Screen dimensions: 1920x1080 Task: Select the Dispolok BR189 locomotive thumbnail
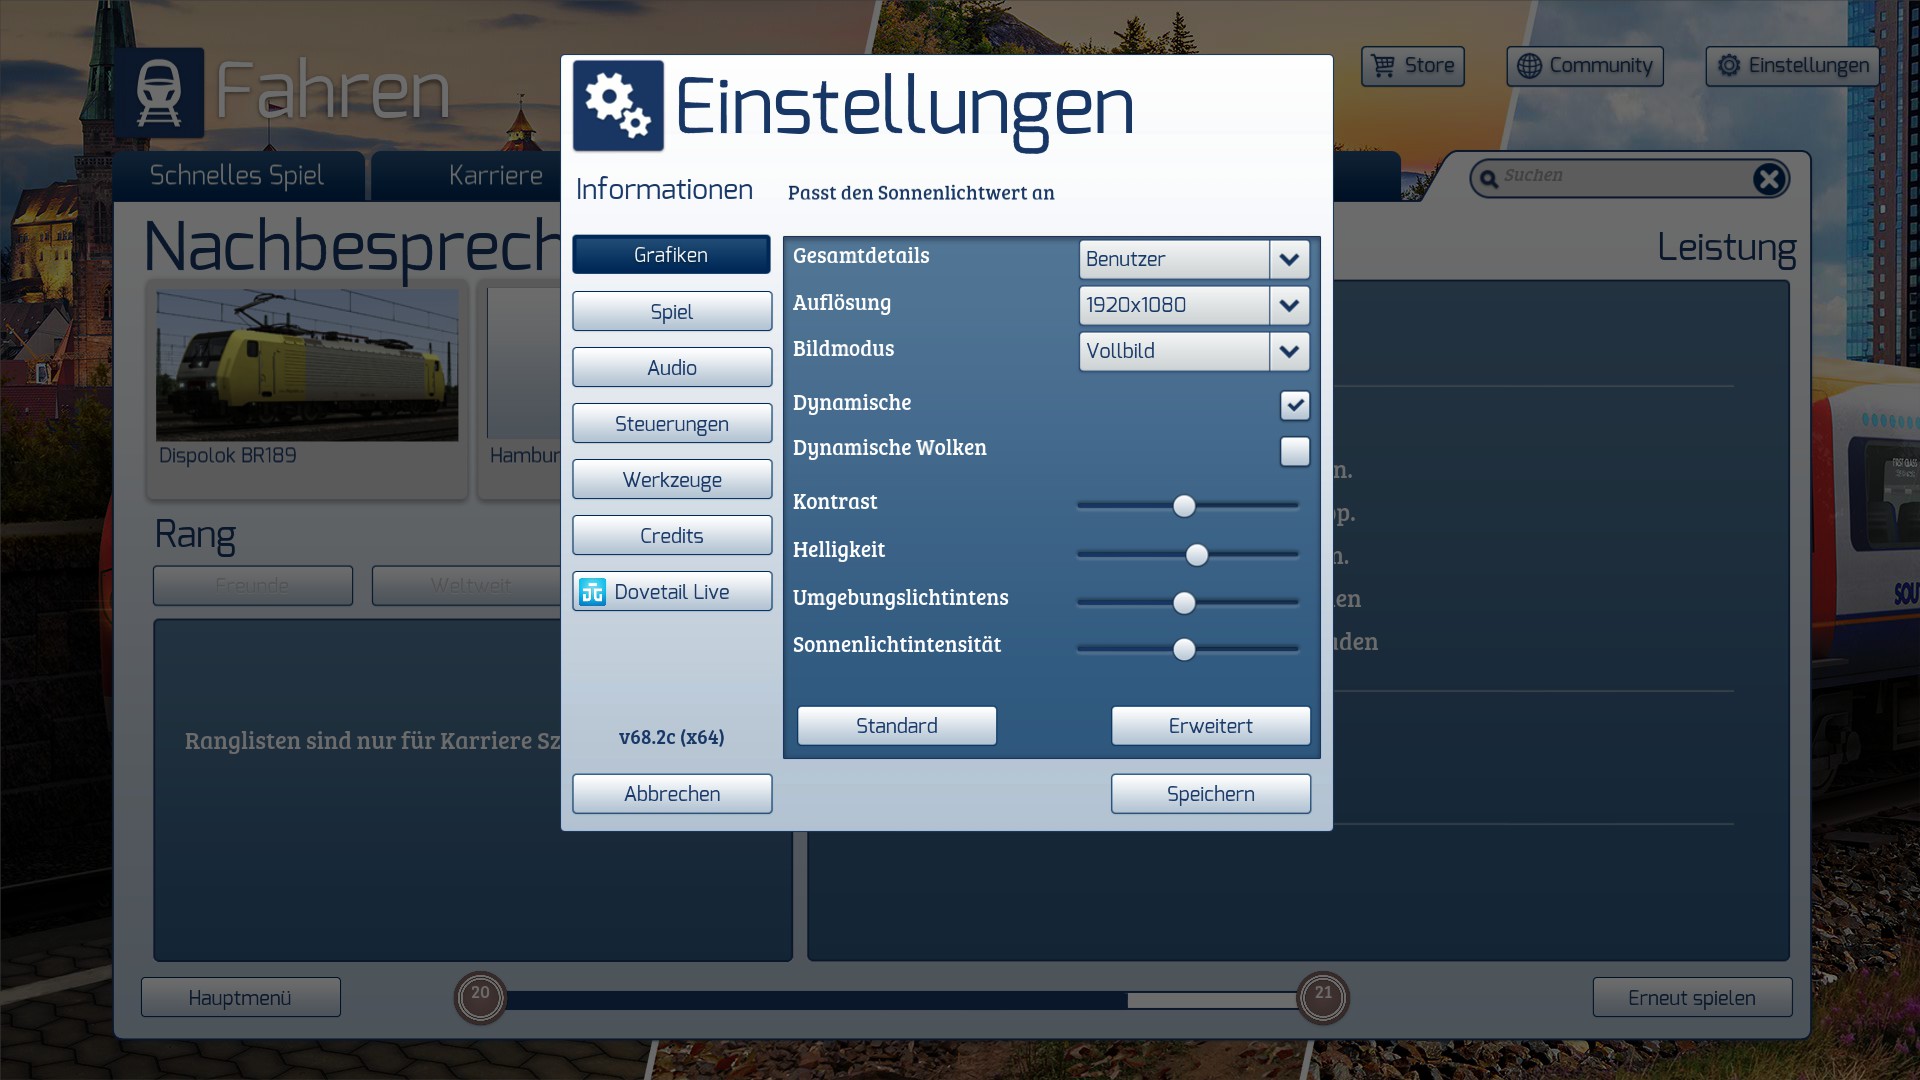(x=307, y=366)
